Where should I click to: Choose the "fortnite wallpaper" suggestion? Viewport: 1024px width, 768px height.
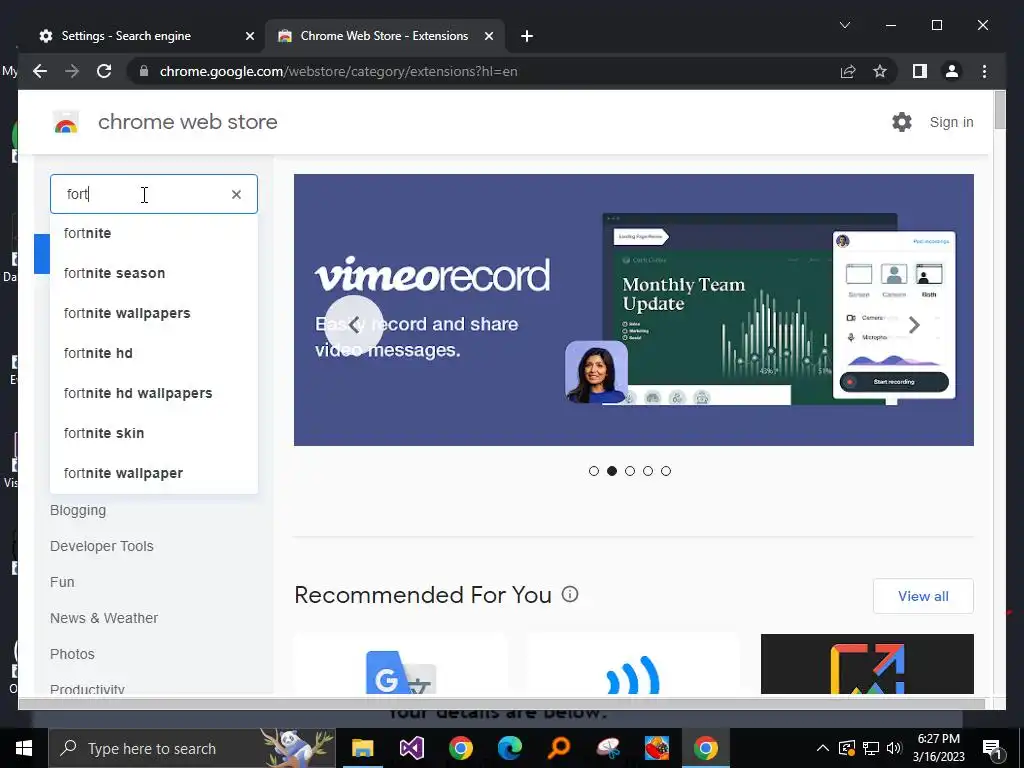(154, 473)
